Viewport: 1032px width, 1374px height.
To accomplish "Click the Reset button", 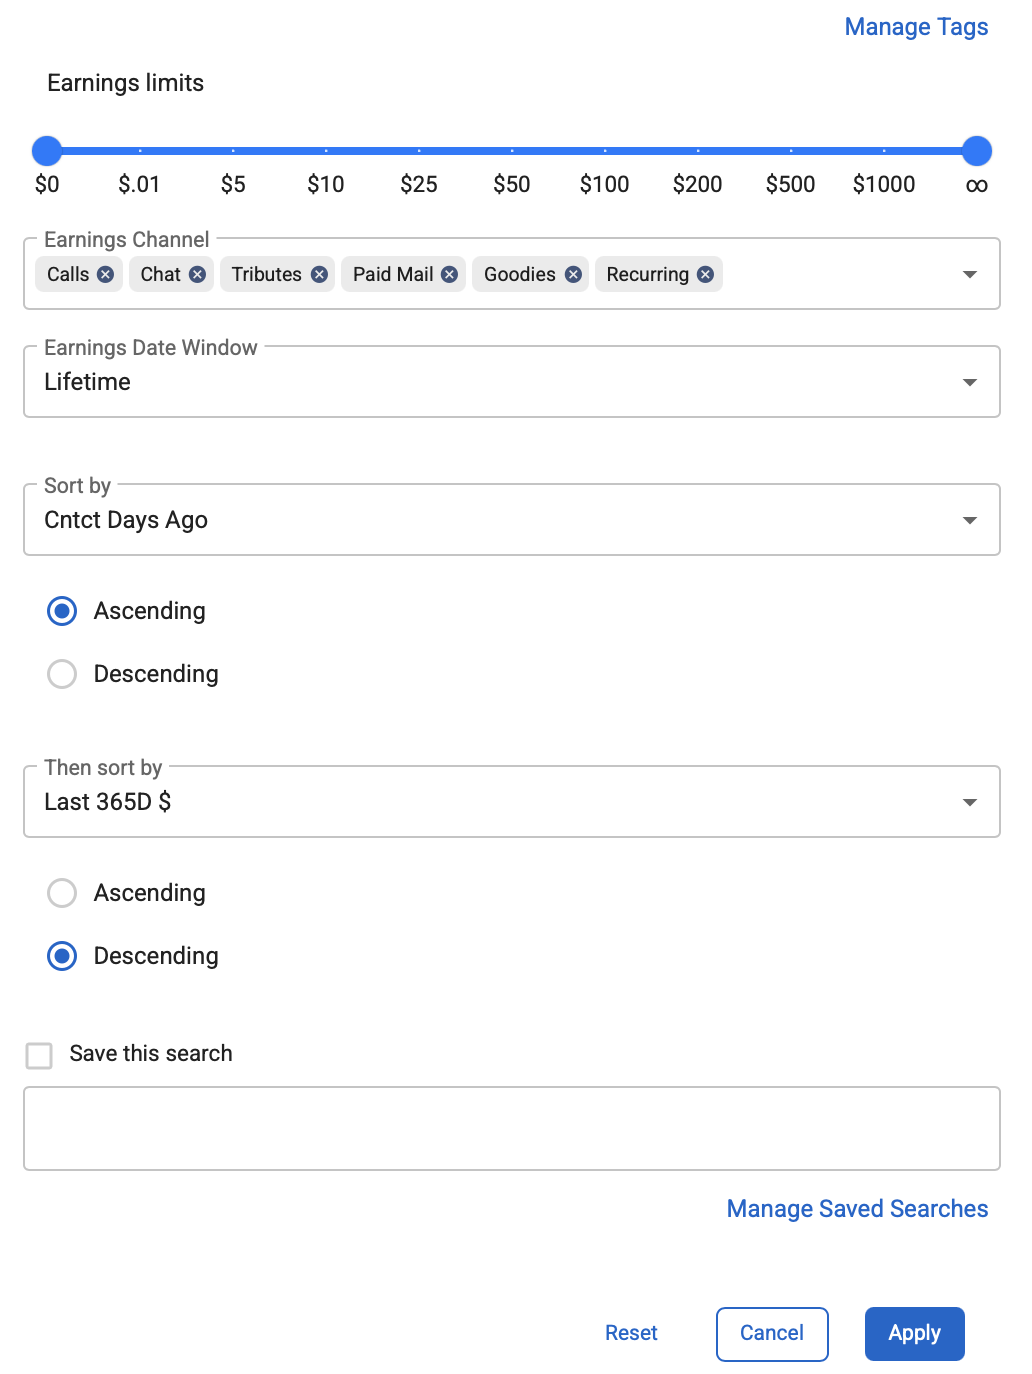I will (x=631, y=1333).
